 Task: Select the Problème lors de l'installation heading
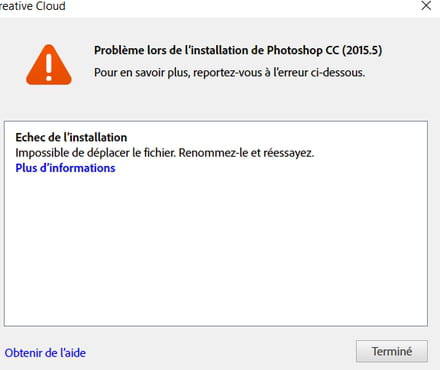point(238,50)
